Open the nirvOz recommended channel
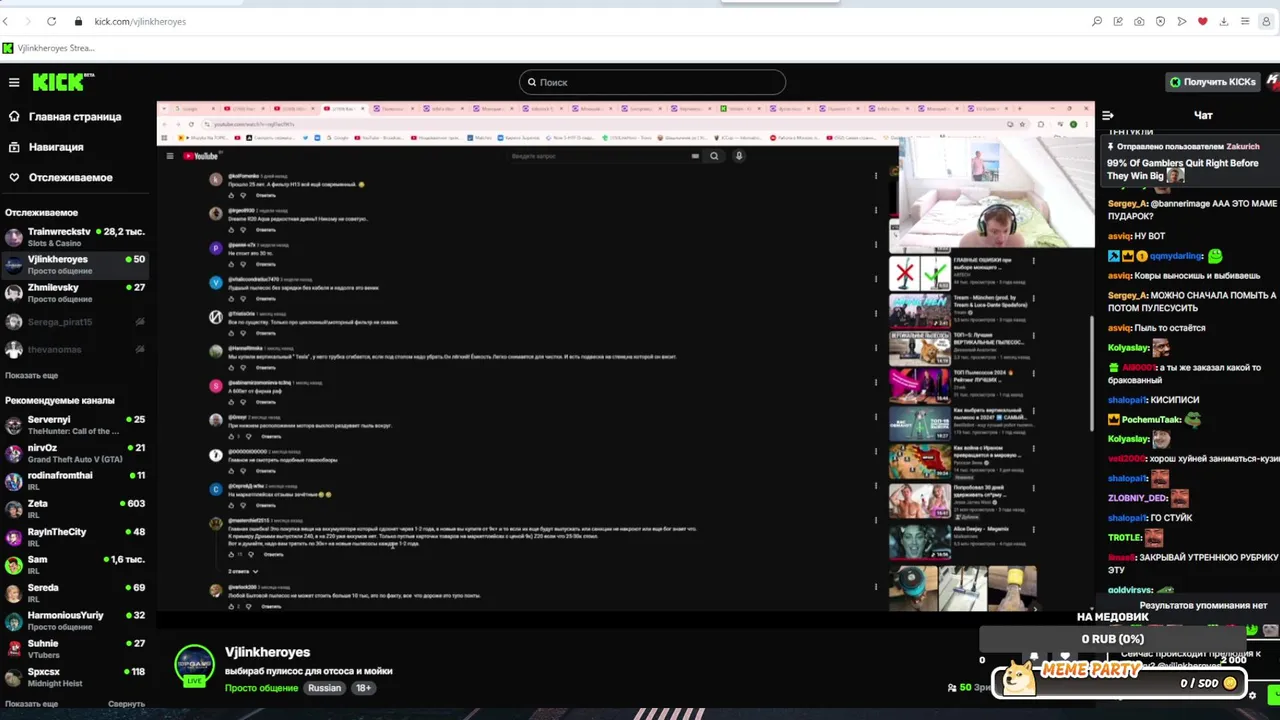The height and width of the screenshot is (720, 1280). coord(75,453)
